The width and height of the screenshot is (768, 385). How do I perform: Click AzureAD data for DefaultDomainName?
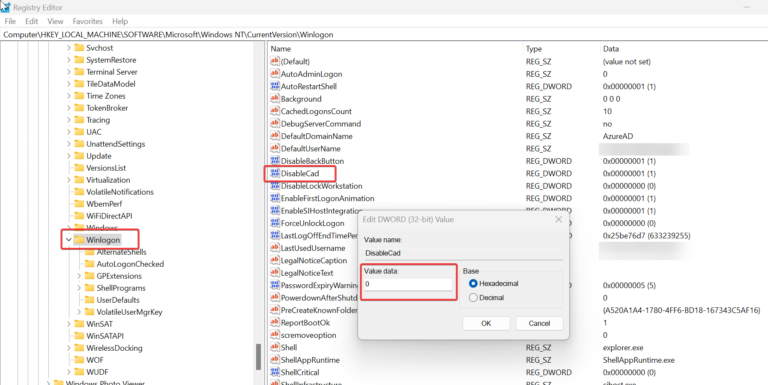[618, 136]
